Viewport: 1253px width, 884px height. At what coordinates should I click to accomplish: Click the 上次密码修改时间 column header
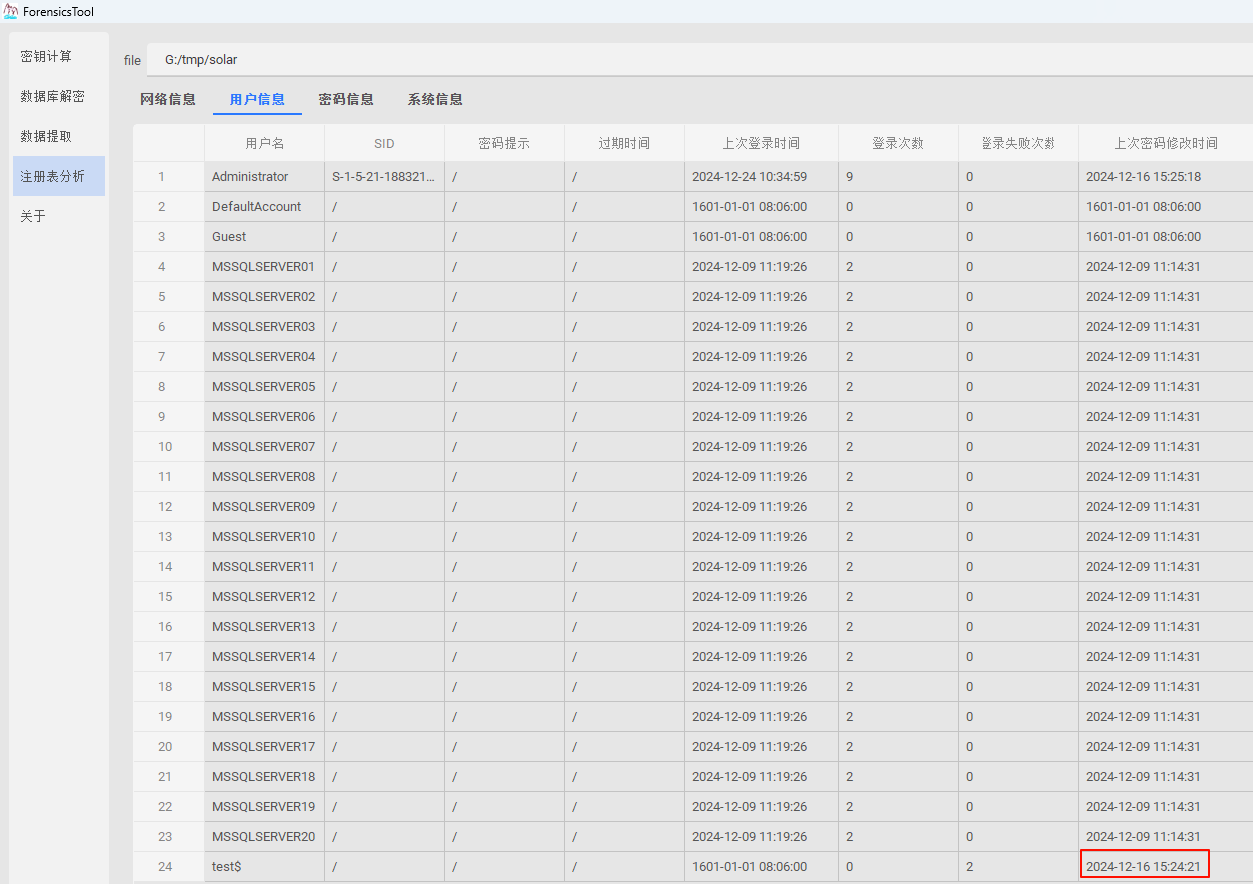tap(1166, 143)
